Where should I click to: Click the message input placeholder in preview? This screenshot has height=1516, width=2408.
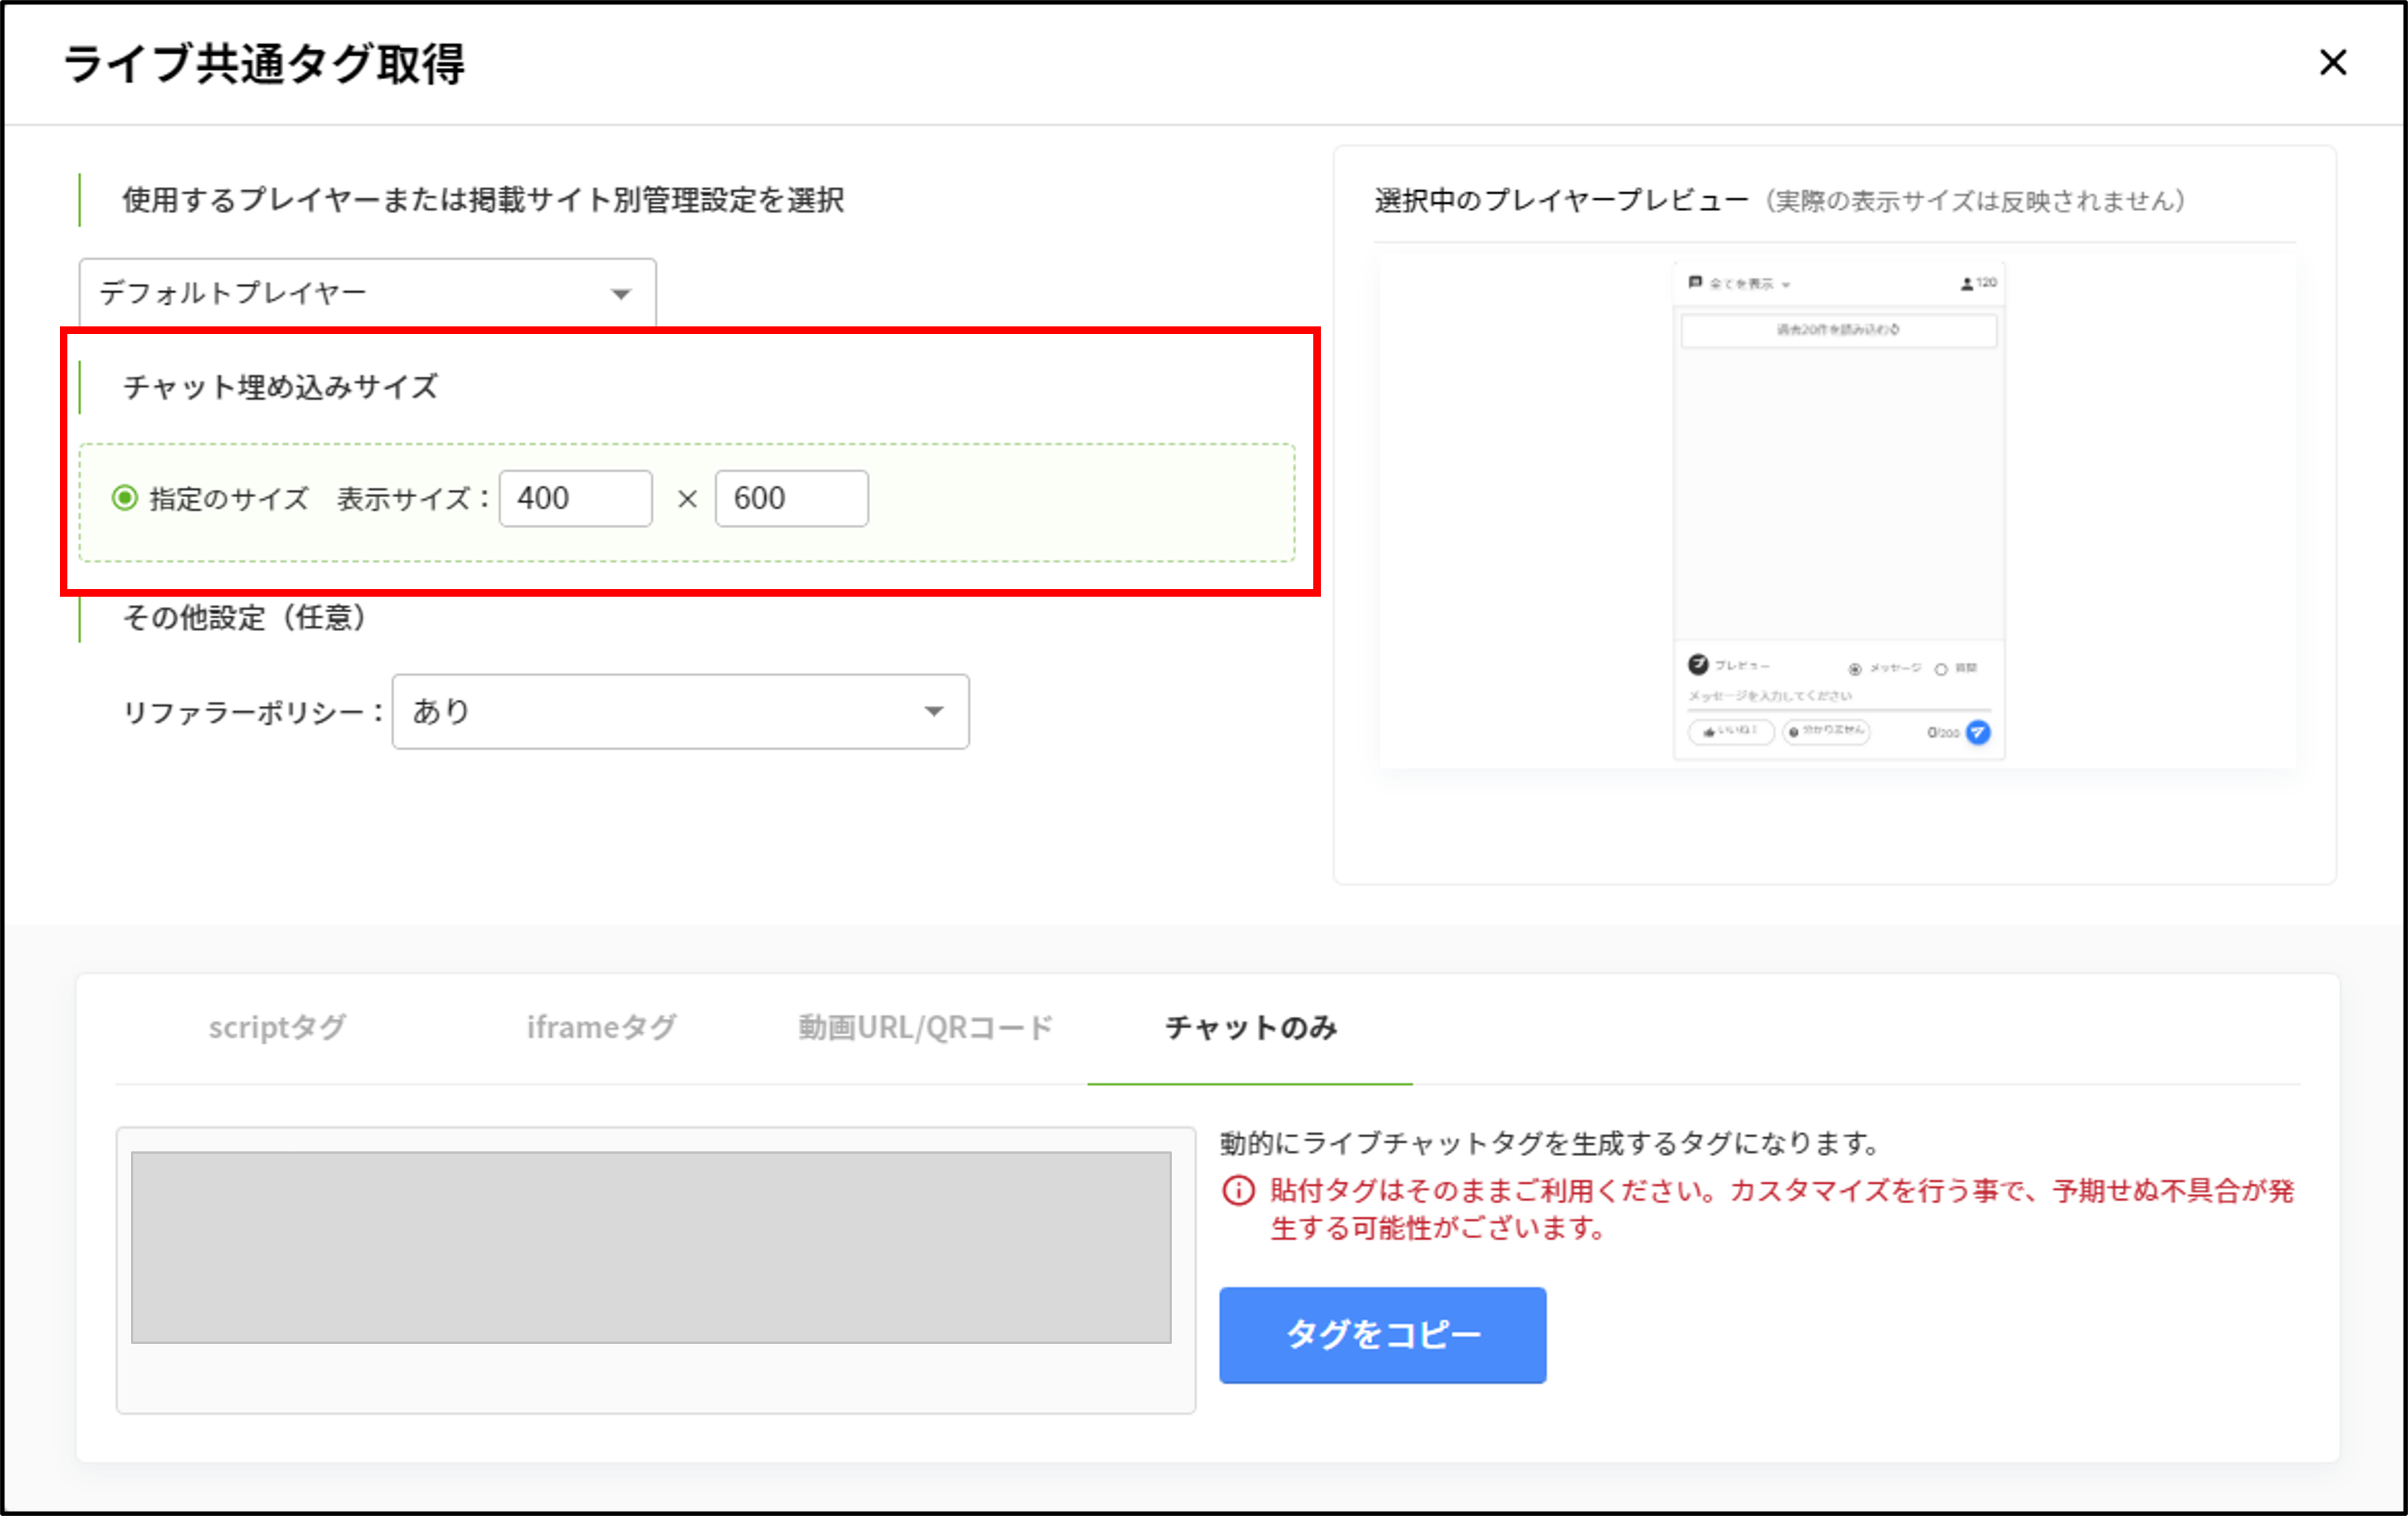(1771, 696)
